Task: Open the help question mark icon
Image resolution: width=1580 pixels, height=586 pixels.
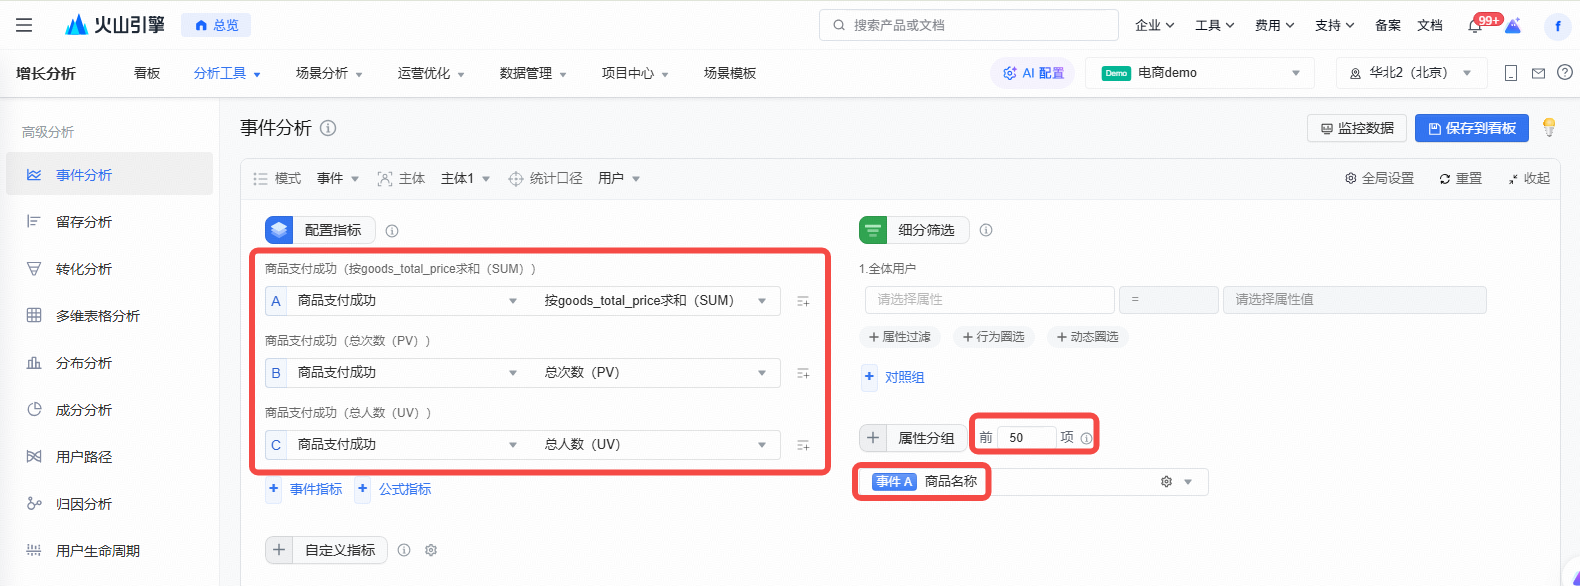Action: [x=1565, y=72]
